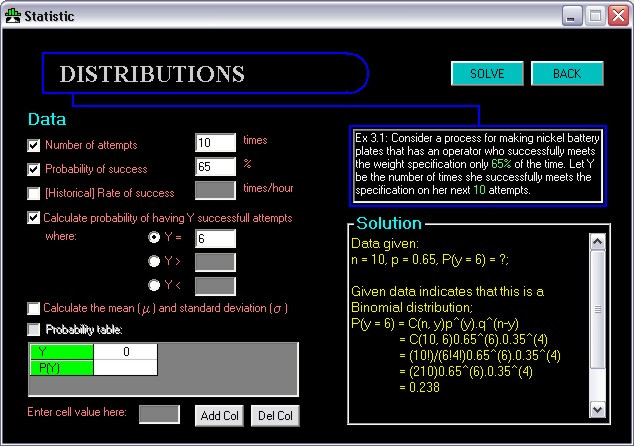Click the Solution scrollbar down arrow

pyautogui.click(x=598, y=410)
